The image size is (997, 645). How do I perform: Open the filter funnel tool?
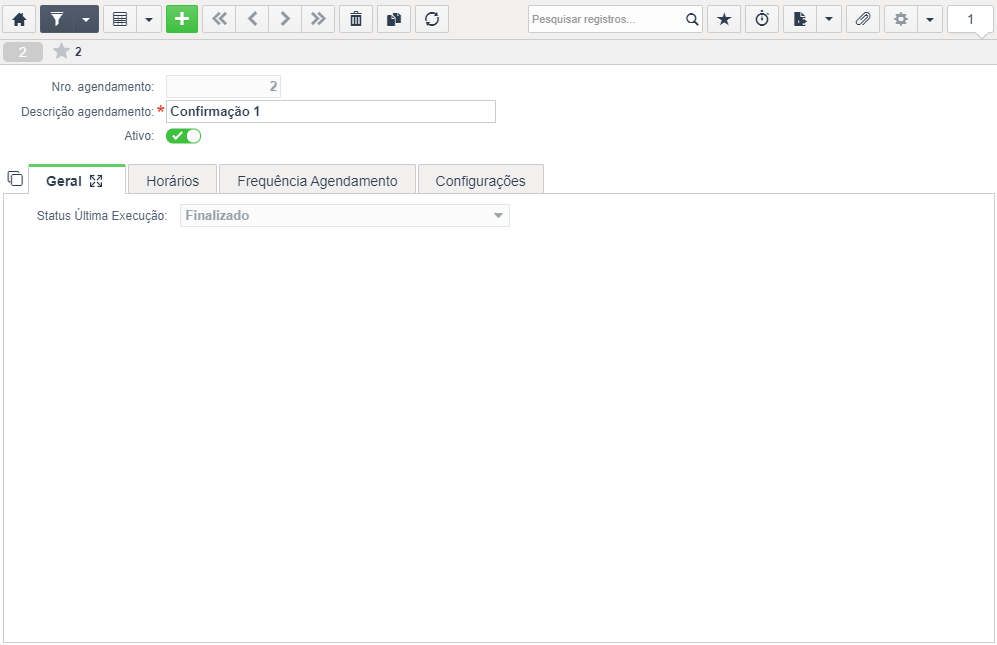pos(57,19)
